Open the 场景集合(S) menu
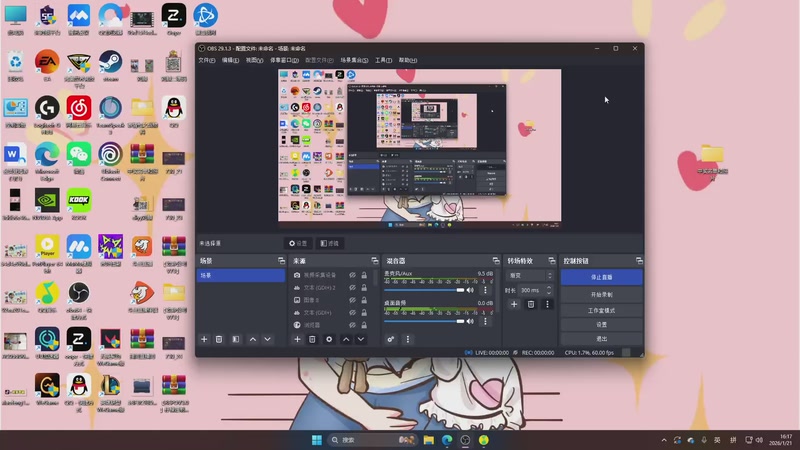800x450 pixels. pyautogui.click(x=354, y=60)
